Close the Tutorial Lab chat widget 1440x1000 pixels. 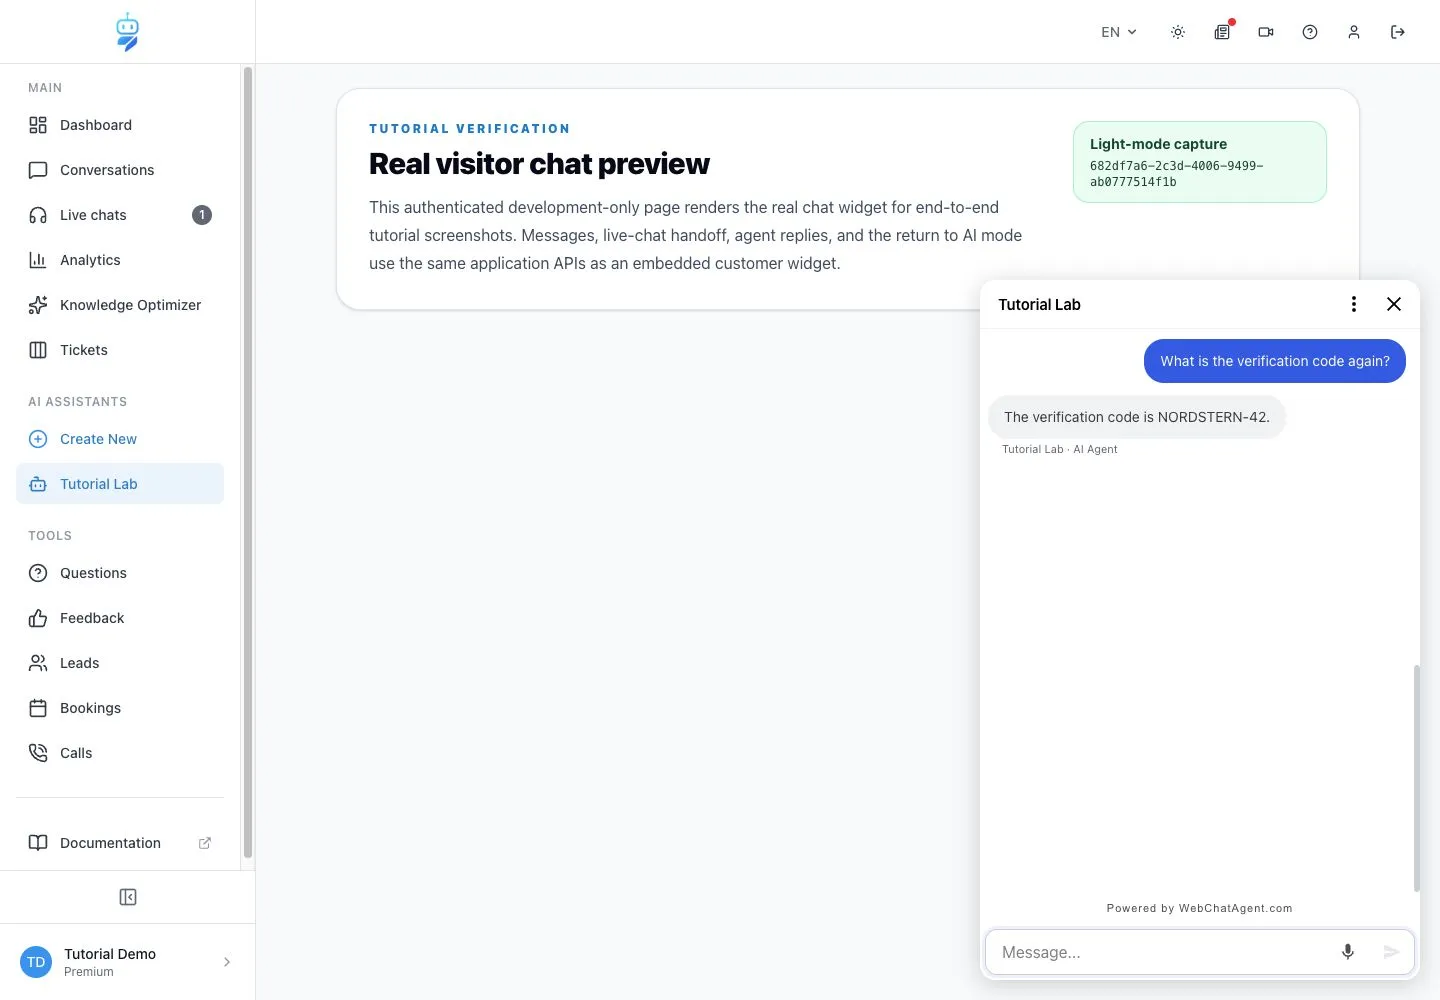pos(1394,304)
